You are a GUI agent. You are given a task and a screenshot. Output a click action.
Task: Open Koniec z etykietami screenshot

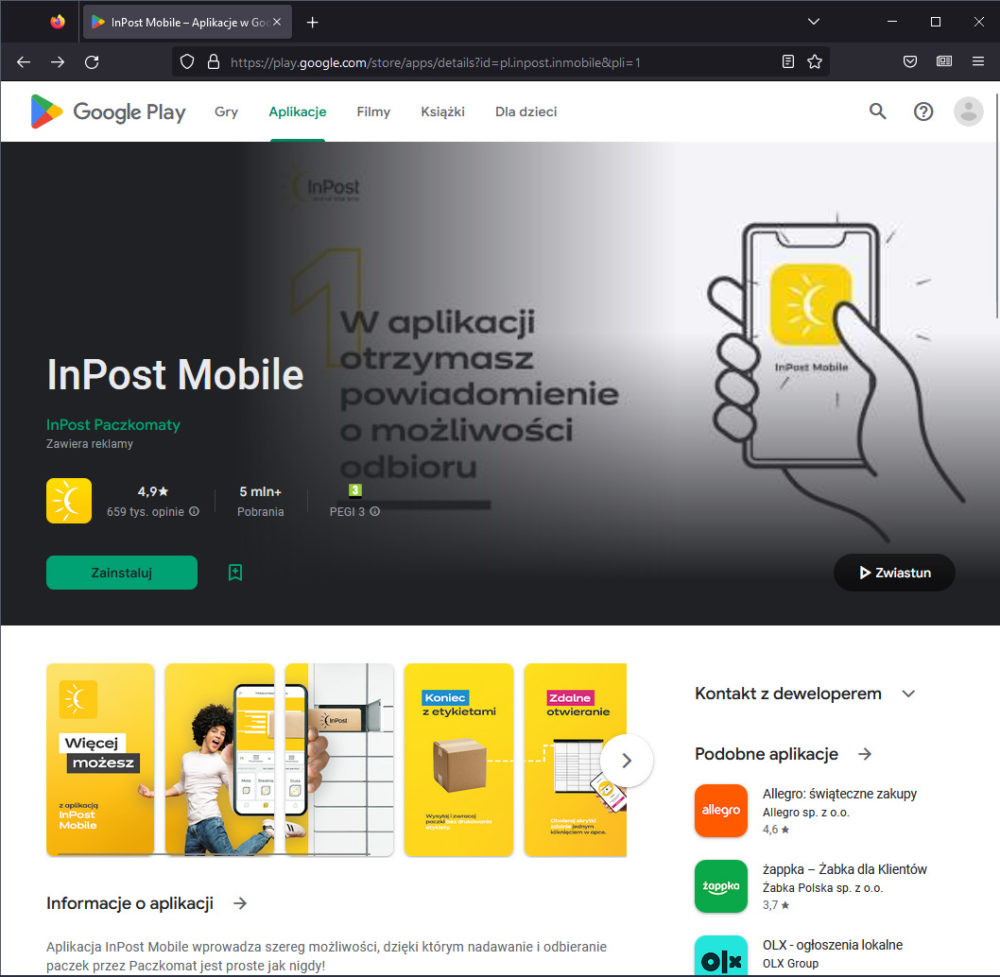click(459, 760)
